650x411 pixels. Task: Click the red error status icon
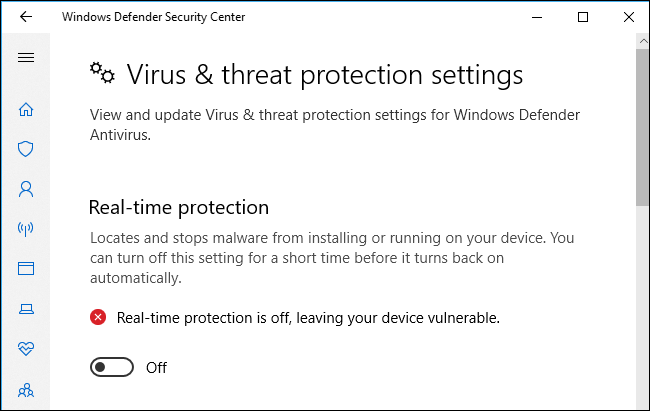(x=98, y=317)
